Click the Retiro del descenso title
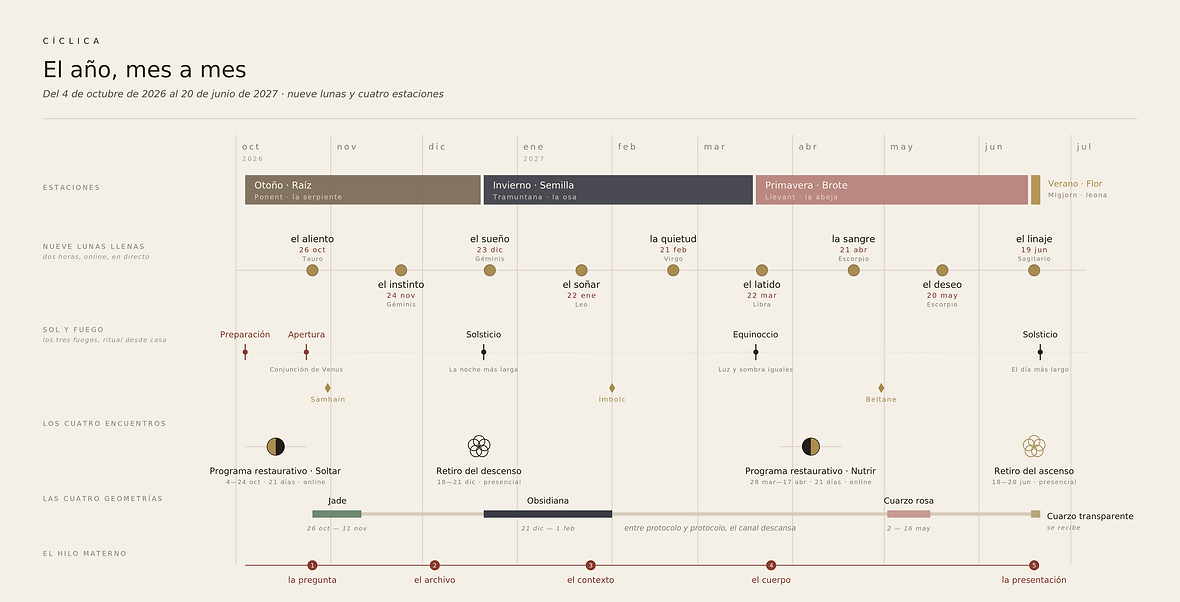The image size is (1180, 602). tap(479, 471)
